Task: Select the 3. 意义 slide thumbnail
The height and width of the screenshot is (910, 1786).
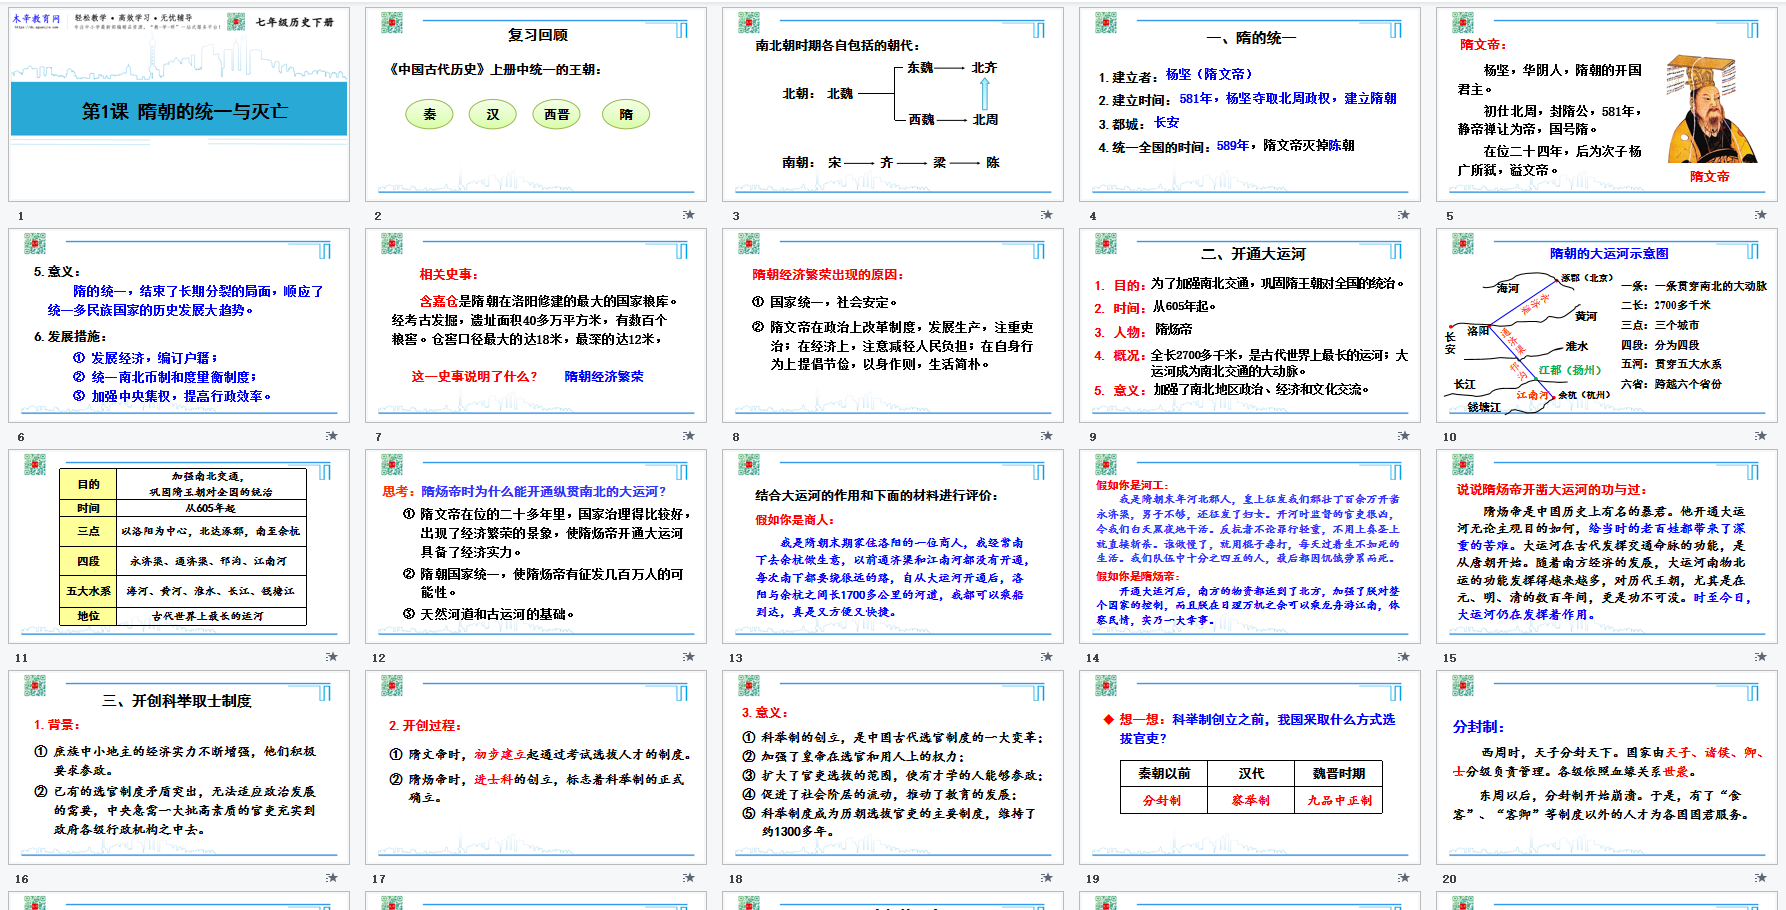Action: pos(893,768)
